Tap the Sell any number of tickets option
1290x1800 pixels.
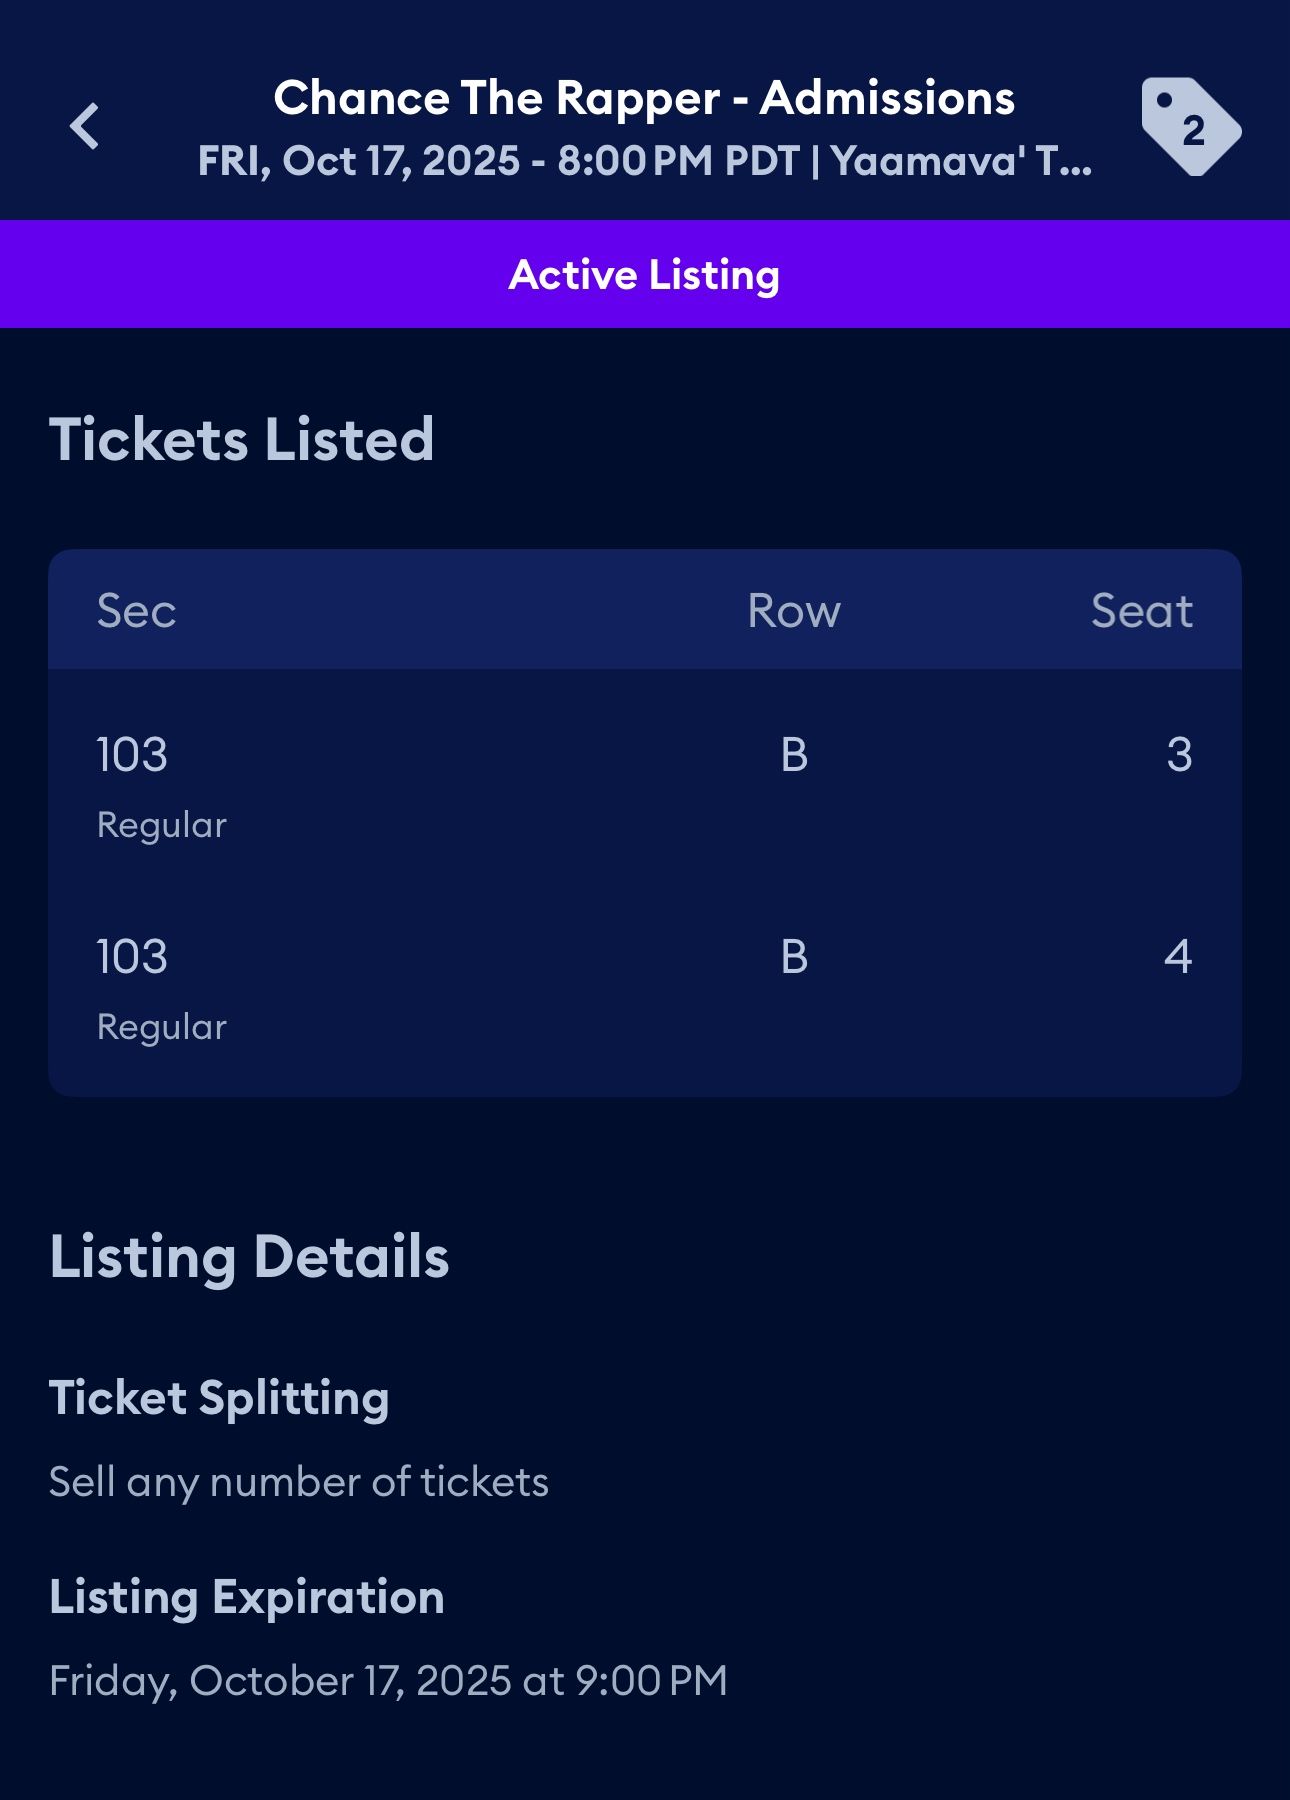coord(299,1482)
